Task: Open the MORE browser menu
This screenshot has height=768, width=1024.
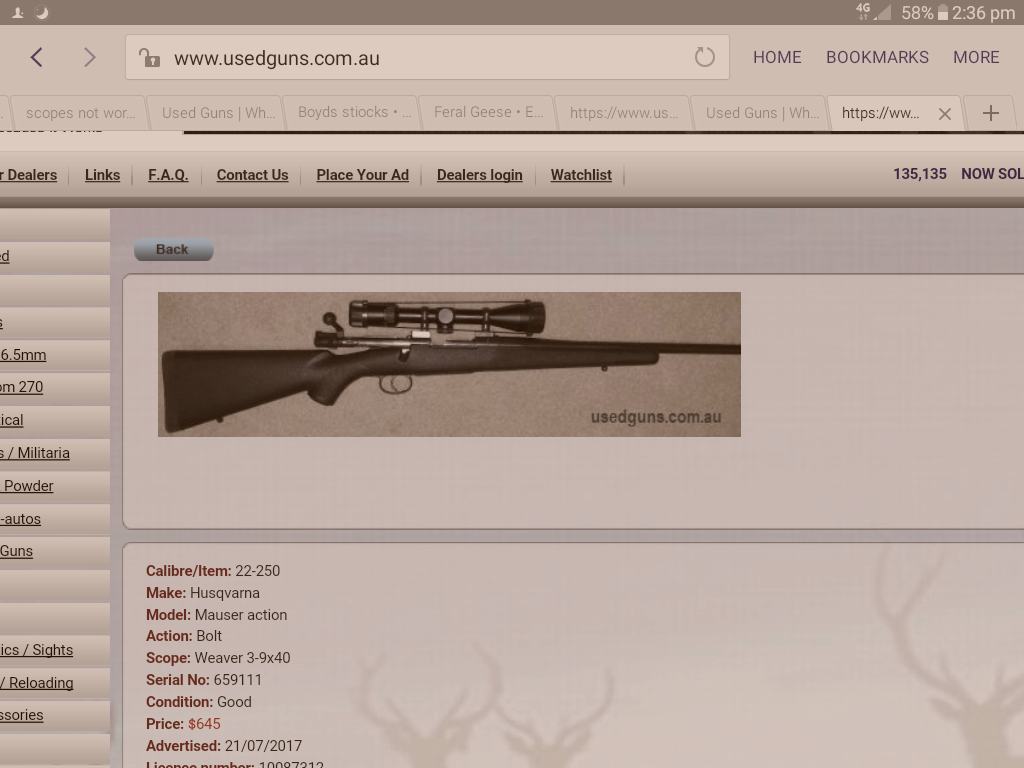Action: click(x=976, y=57)
